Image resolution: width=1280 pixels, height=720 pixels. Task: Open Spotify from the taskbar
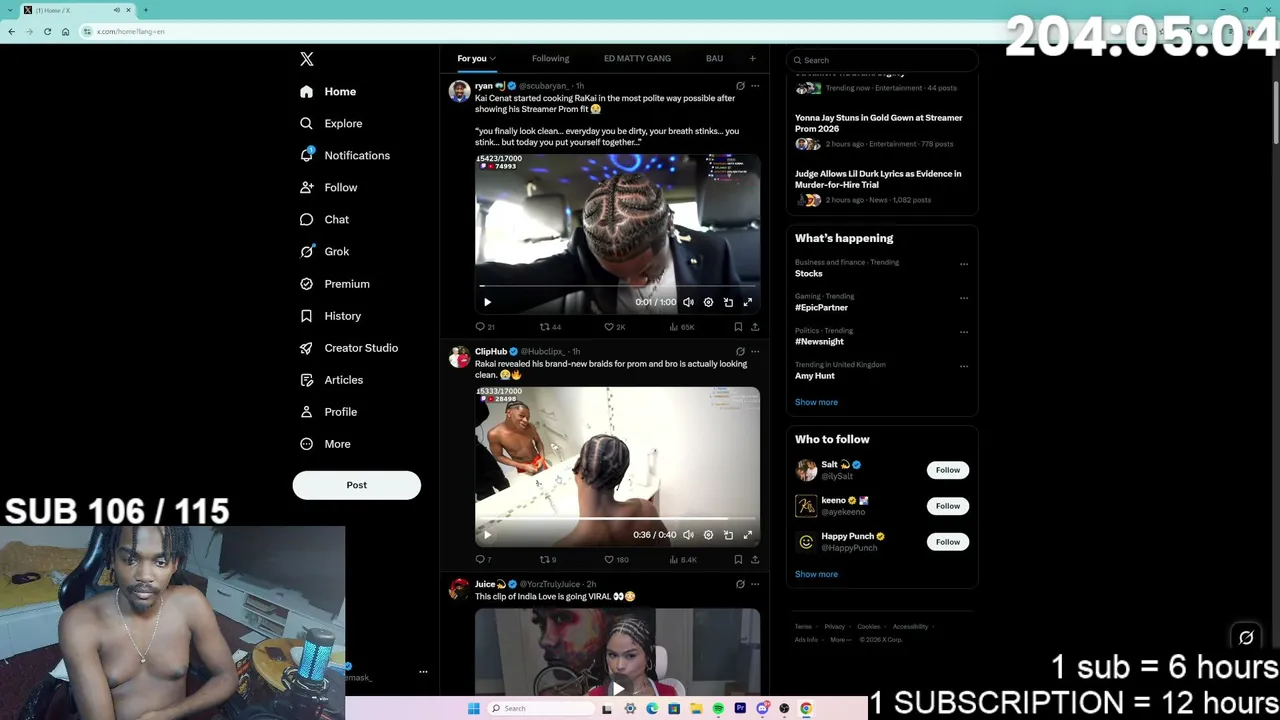tap(718, 709)
